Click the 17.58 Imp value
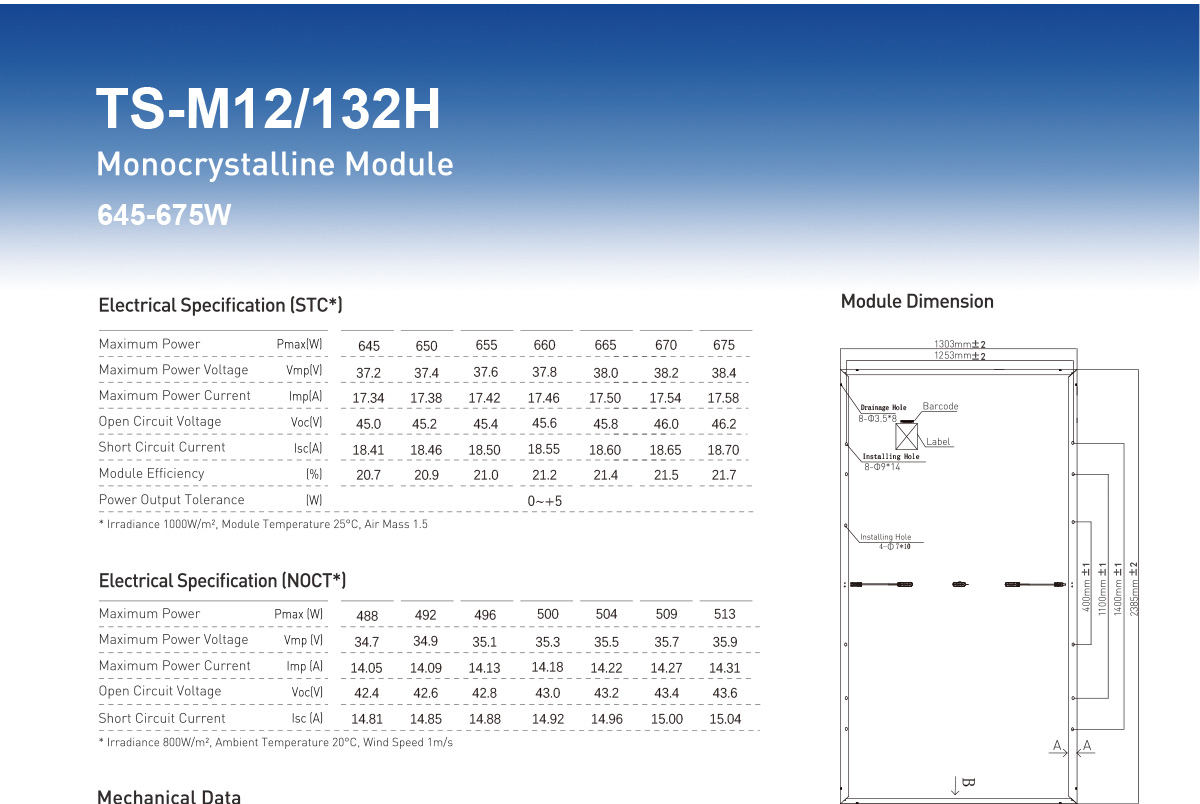Viewport: 1200px width, 804px height. 723,398
